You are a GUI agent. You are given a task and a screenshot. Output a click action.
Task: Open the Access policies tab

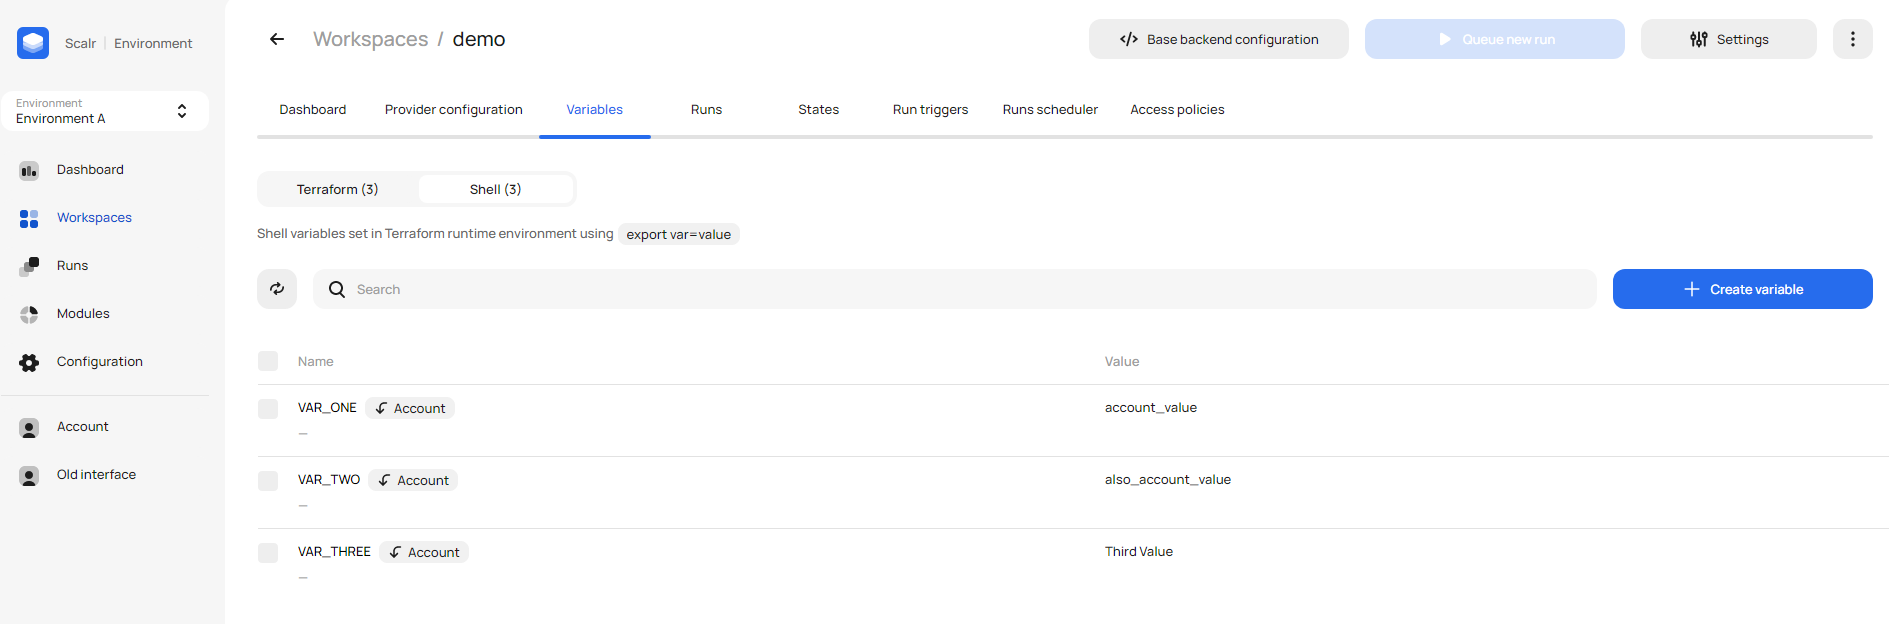(1178, 110)
